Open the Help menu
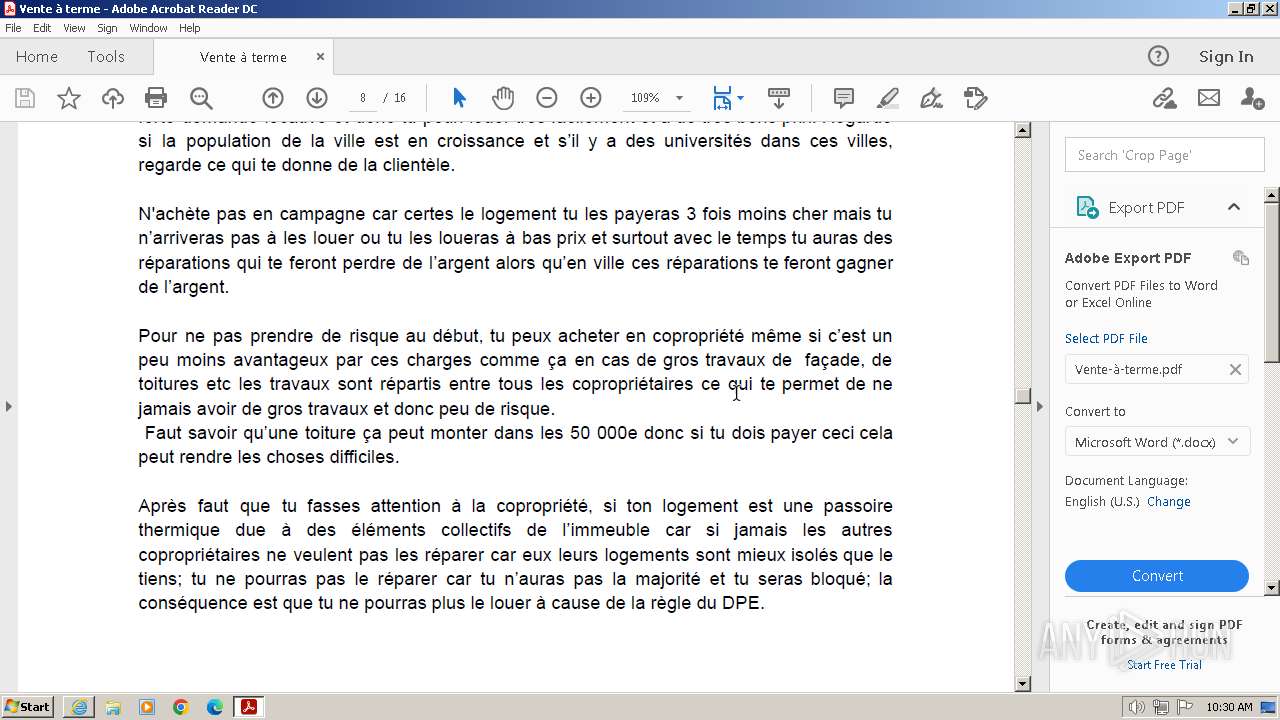The height and width of the screenshot is (720, 1280). pyautogui.click(x=190, y=28)
